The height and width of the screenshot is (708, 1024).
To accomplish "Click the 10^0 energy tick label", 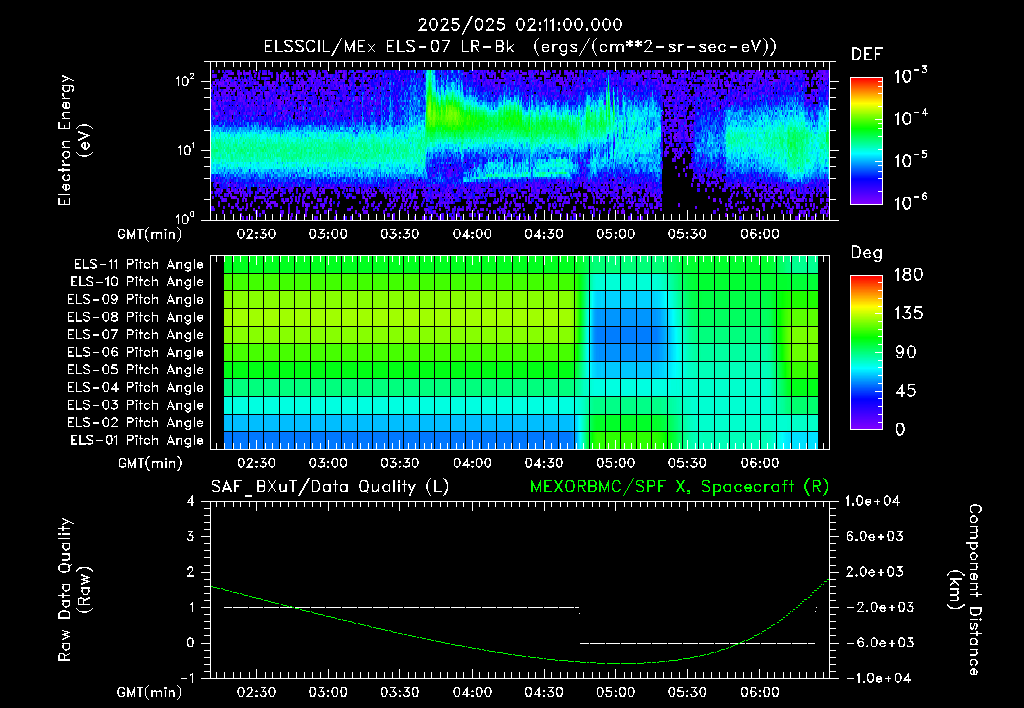I will click(x=185, y=218).
